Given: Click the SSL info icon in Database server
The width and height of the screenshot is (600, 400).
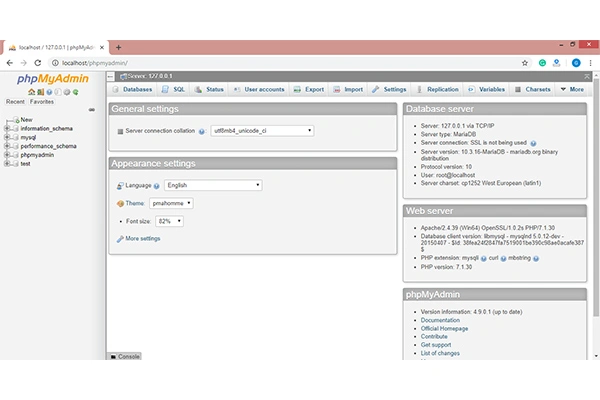Looking at the screenshot, I should click(533, 143).
